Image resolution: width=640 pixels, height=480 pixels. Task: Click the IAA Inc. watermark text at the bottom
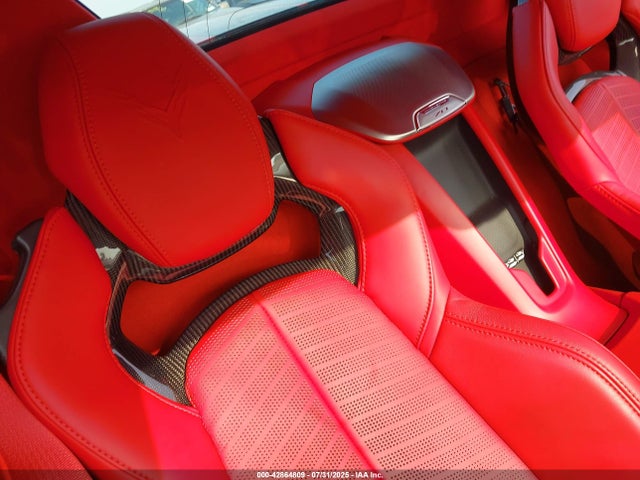[320, 474]
